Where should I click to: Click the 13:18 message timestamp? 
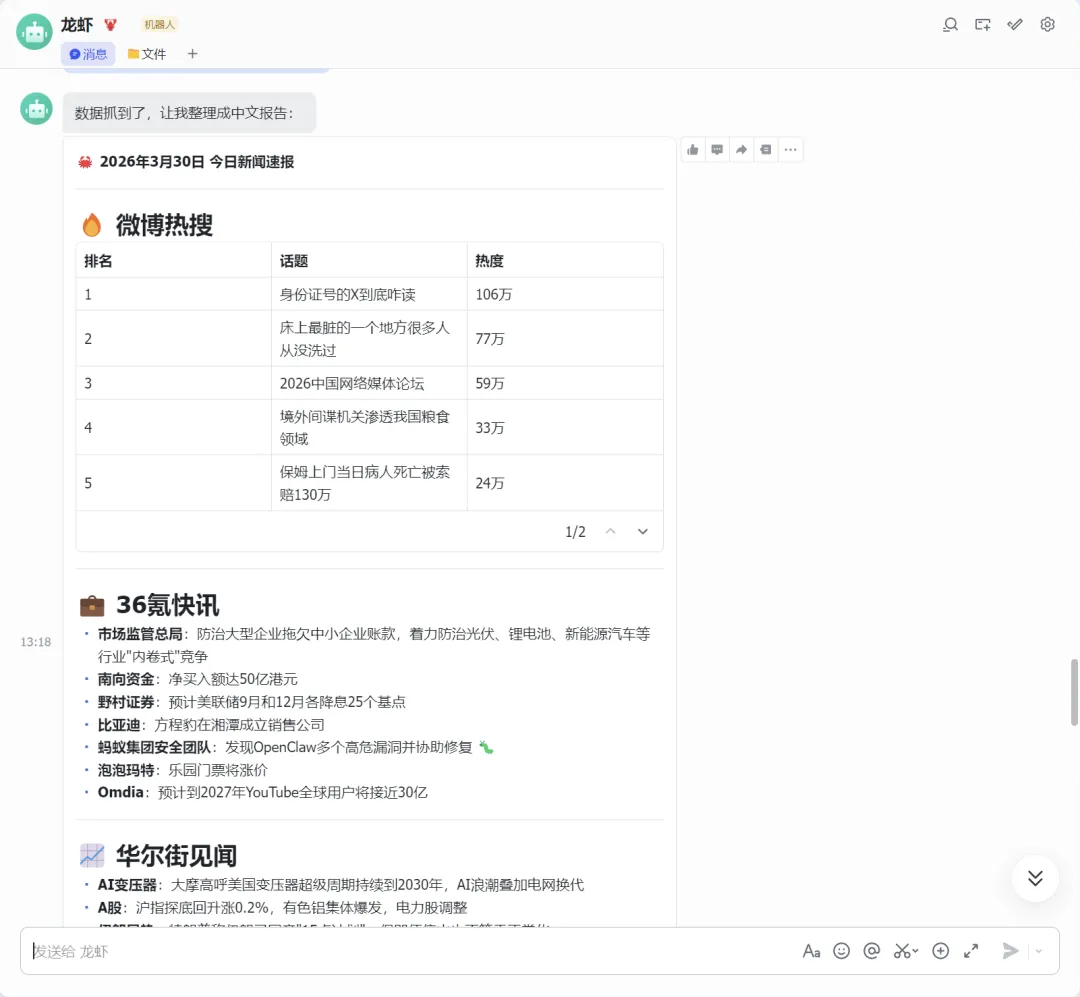(35, 642)
